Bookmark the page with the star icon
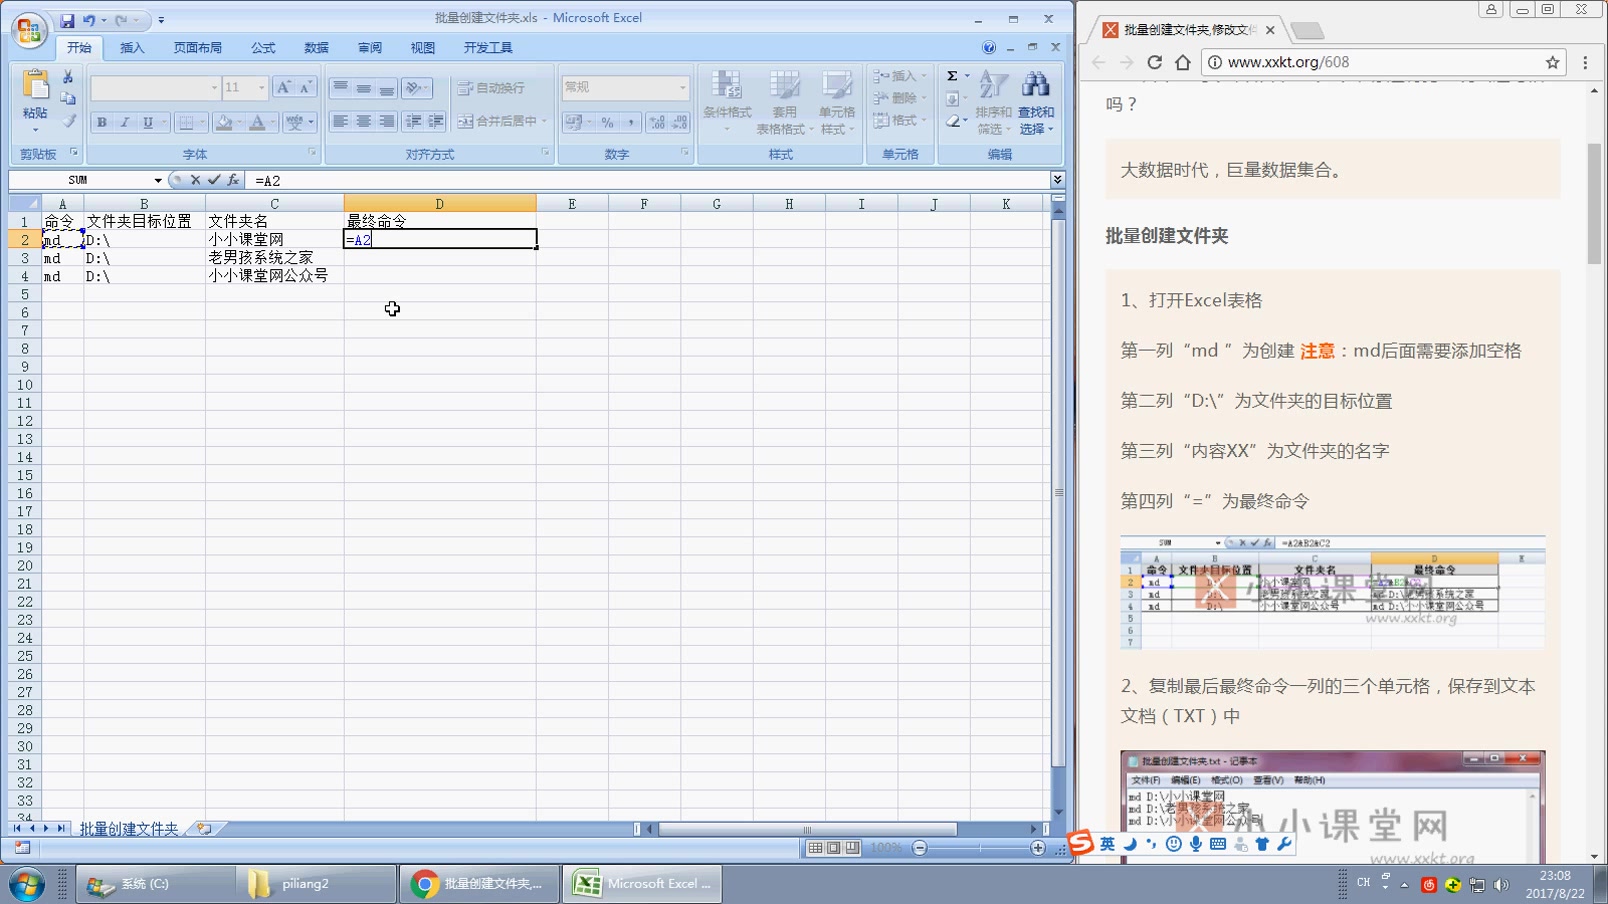The height and width of the screenshot is (904, 1608). 1552,62
